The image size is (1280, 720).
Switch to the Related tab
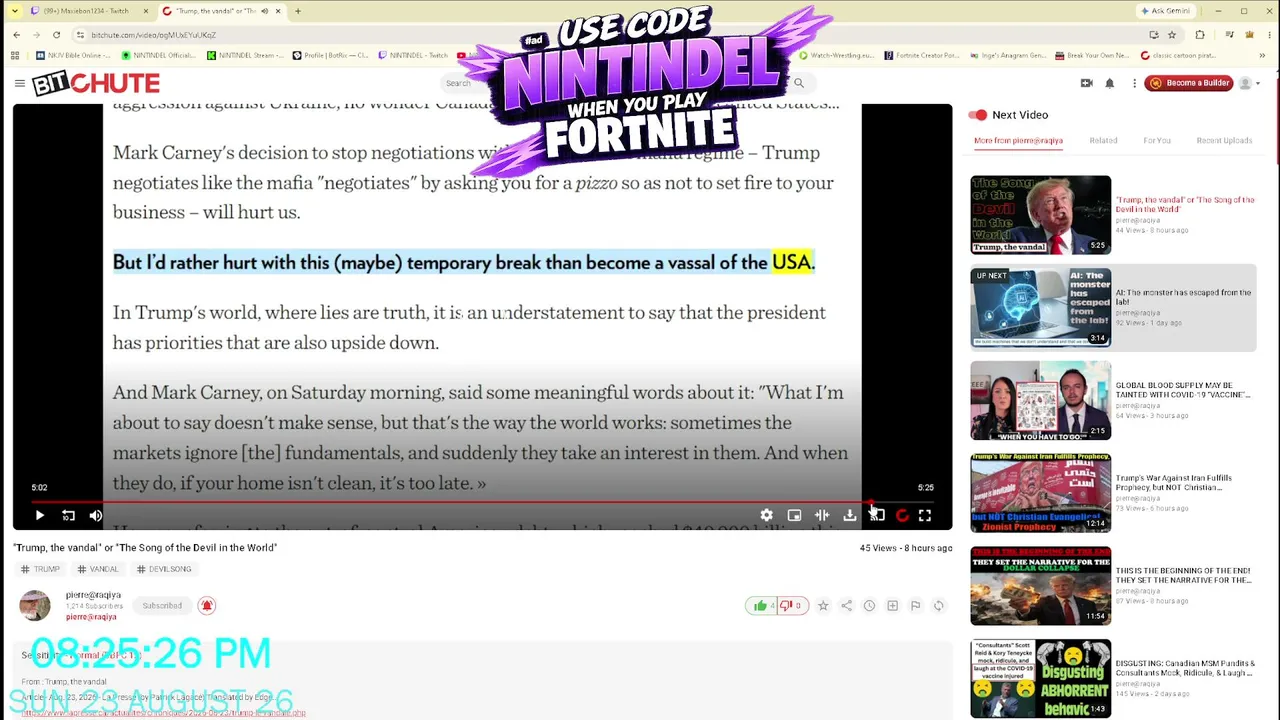pos(1103,141)
